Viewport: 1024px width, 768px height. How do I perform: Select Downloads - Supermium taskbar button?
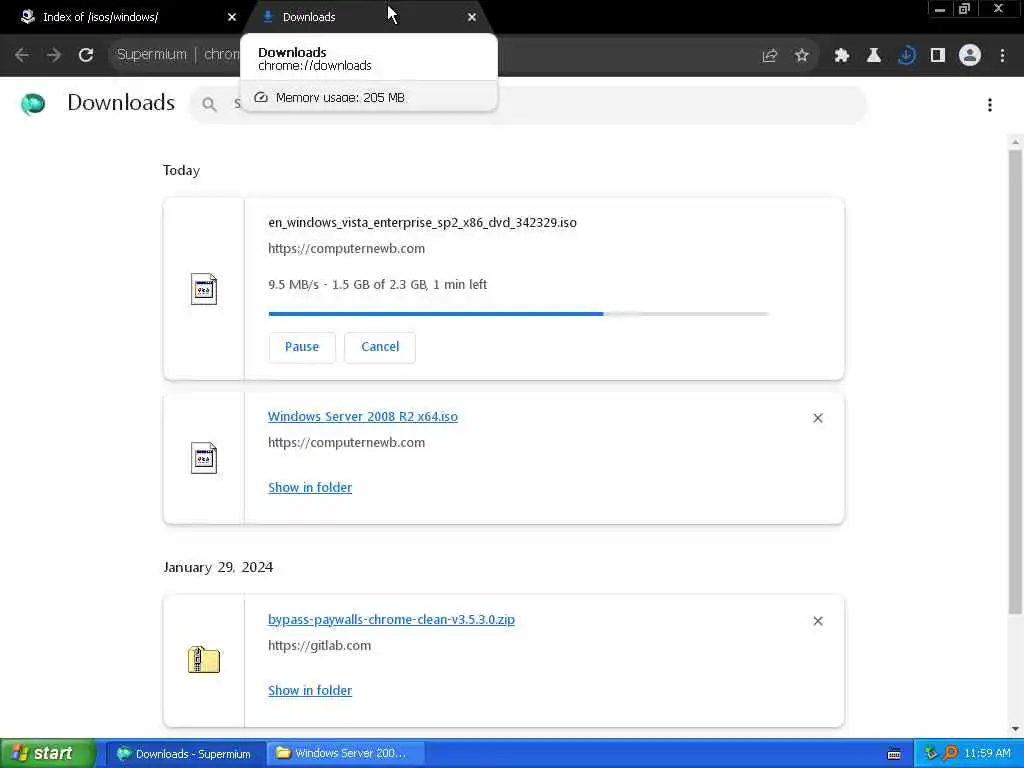[x=185, y=754]
